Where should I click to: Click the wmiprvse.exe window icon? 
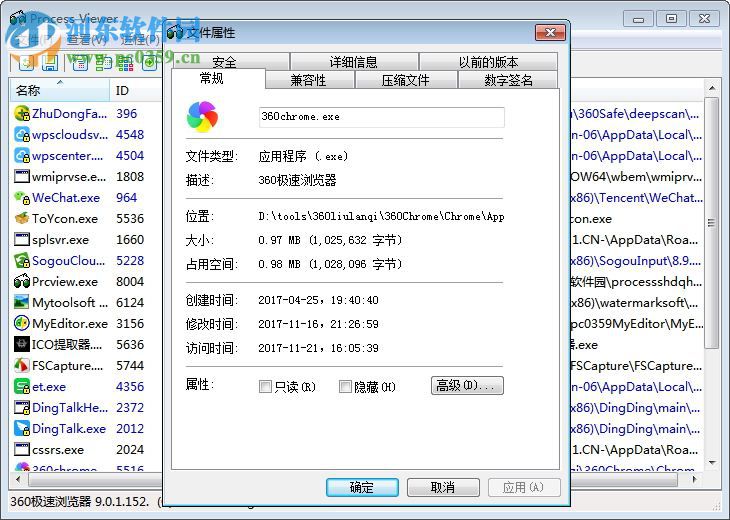click(x=21, y=176)
